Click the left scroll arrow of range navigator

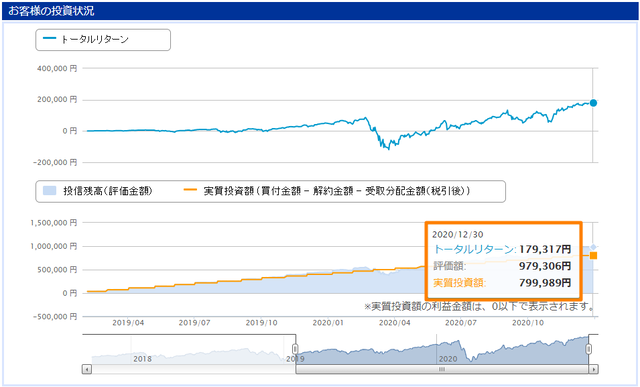(x=87, y=369)
